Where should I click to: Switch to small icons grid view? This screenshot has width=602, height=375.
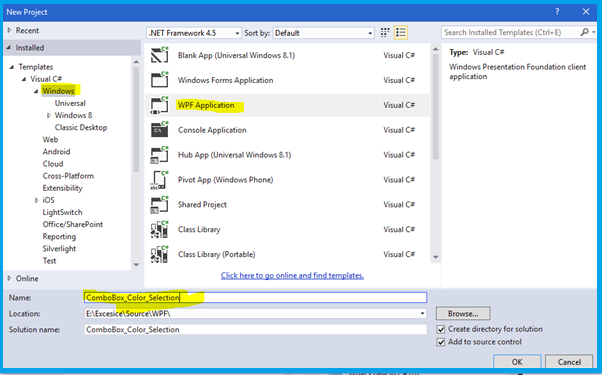(x=385, y=33)
